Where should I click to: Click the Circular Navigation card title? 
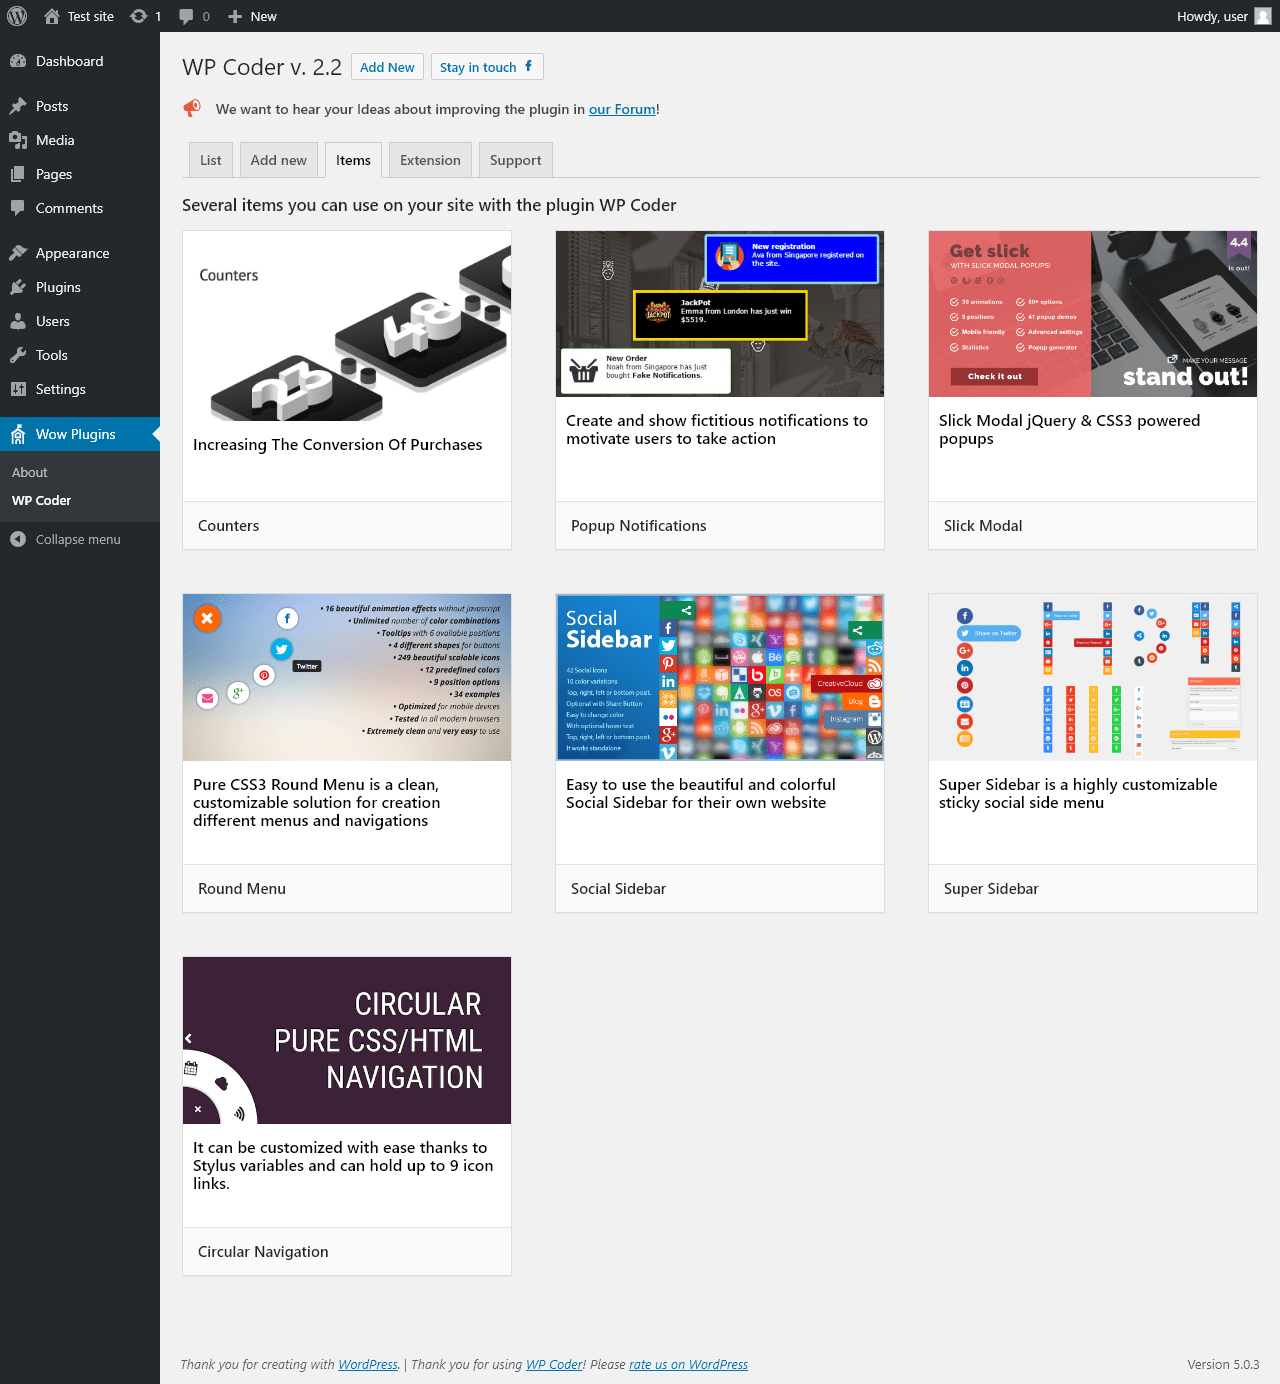click(x=263, y=1252)
